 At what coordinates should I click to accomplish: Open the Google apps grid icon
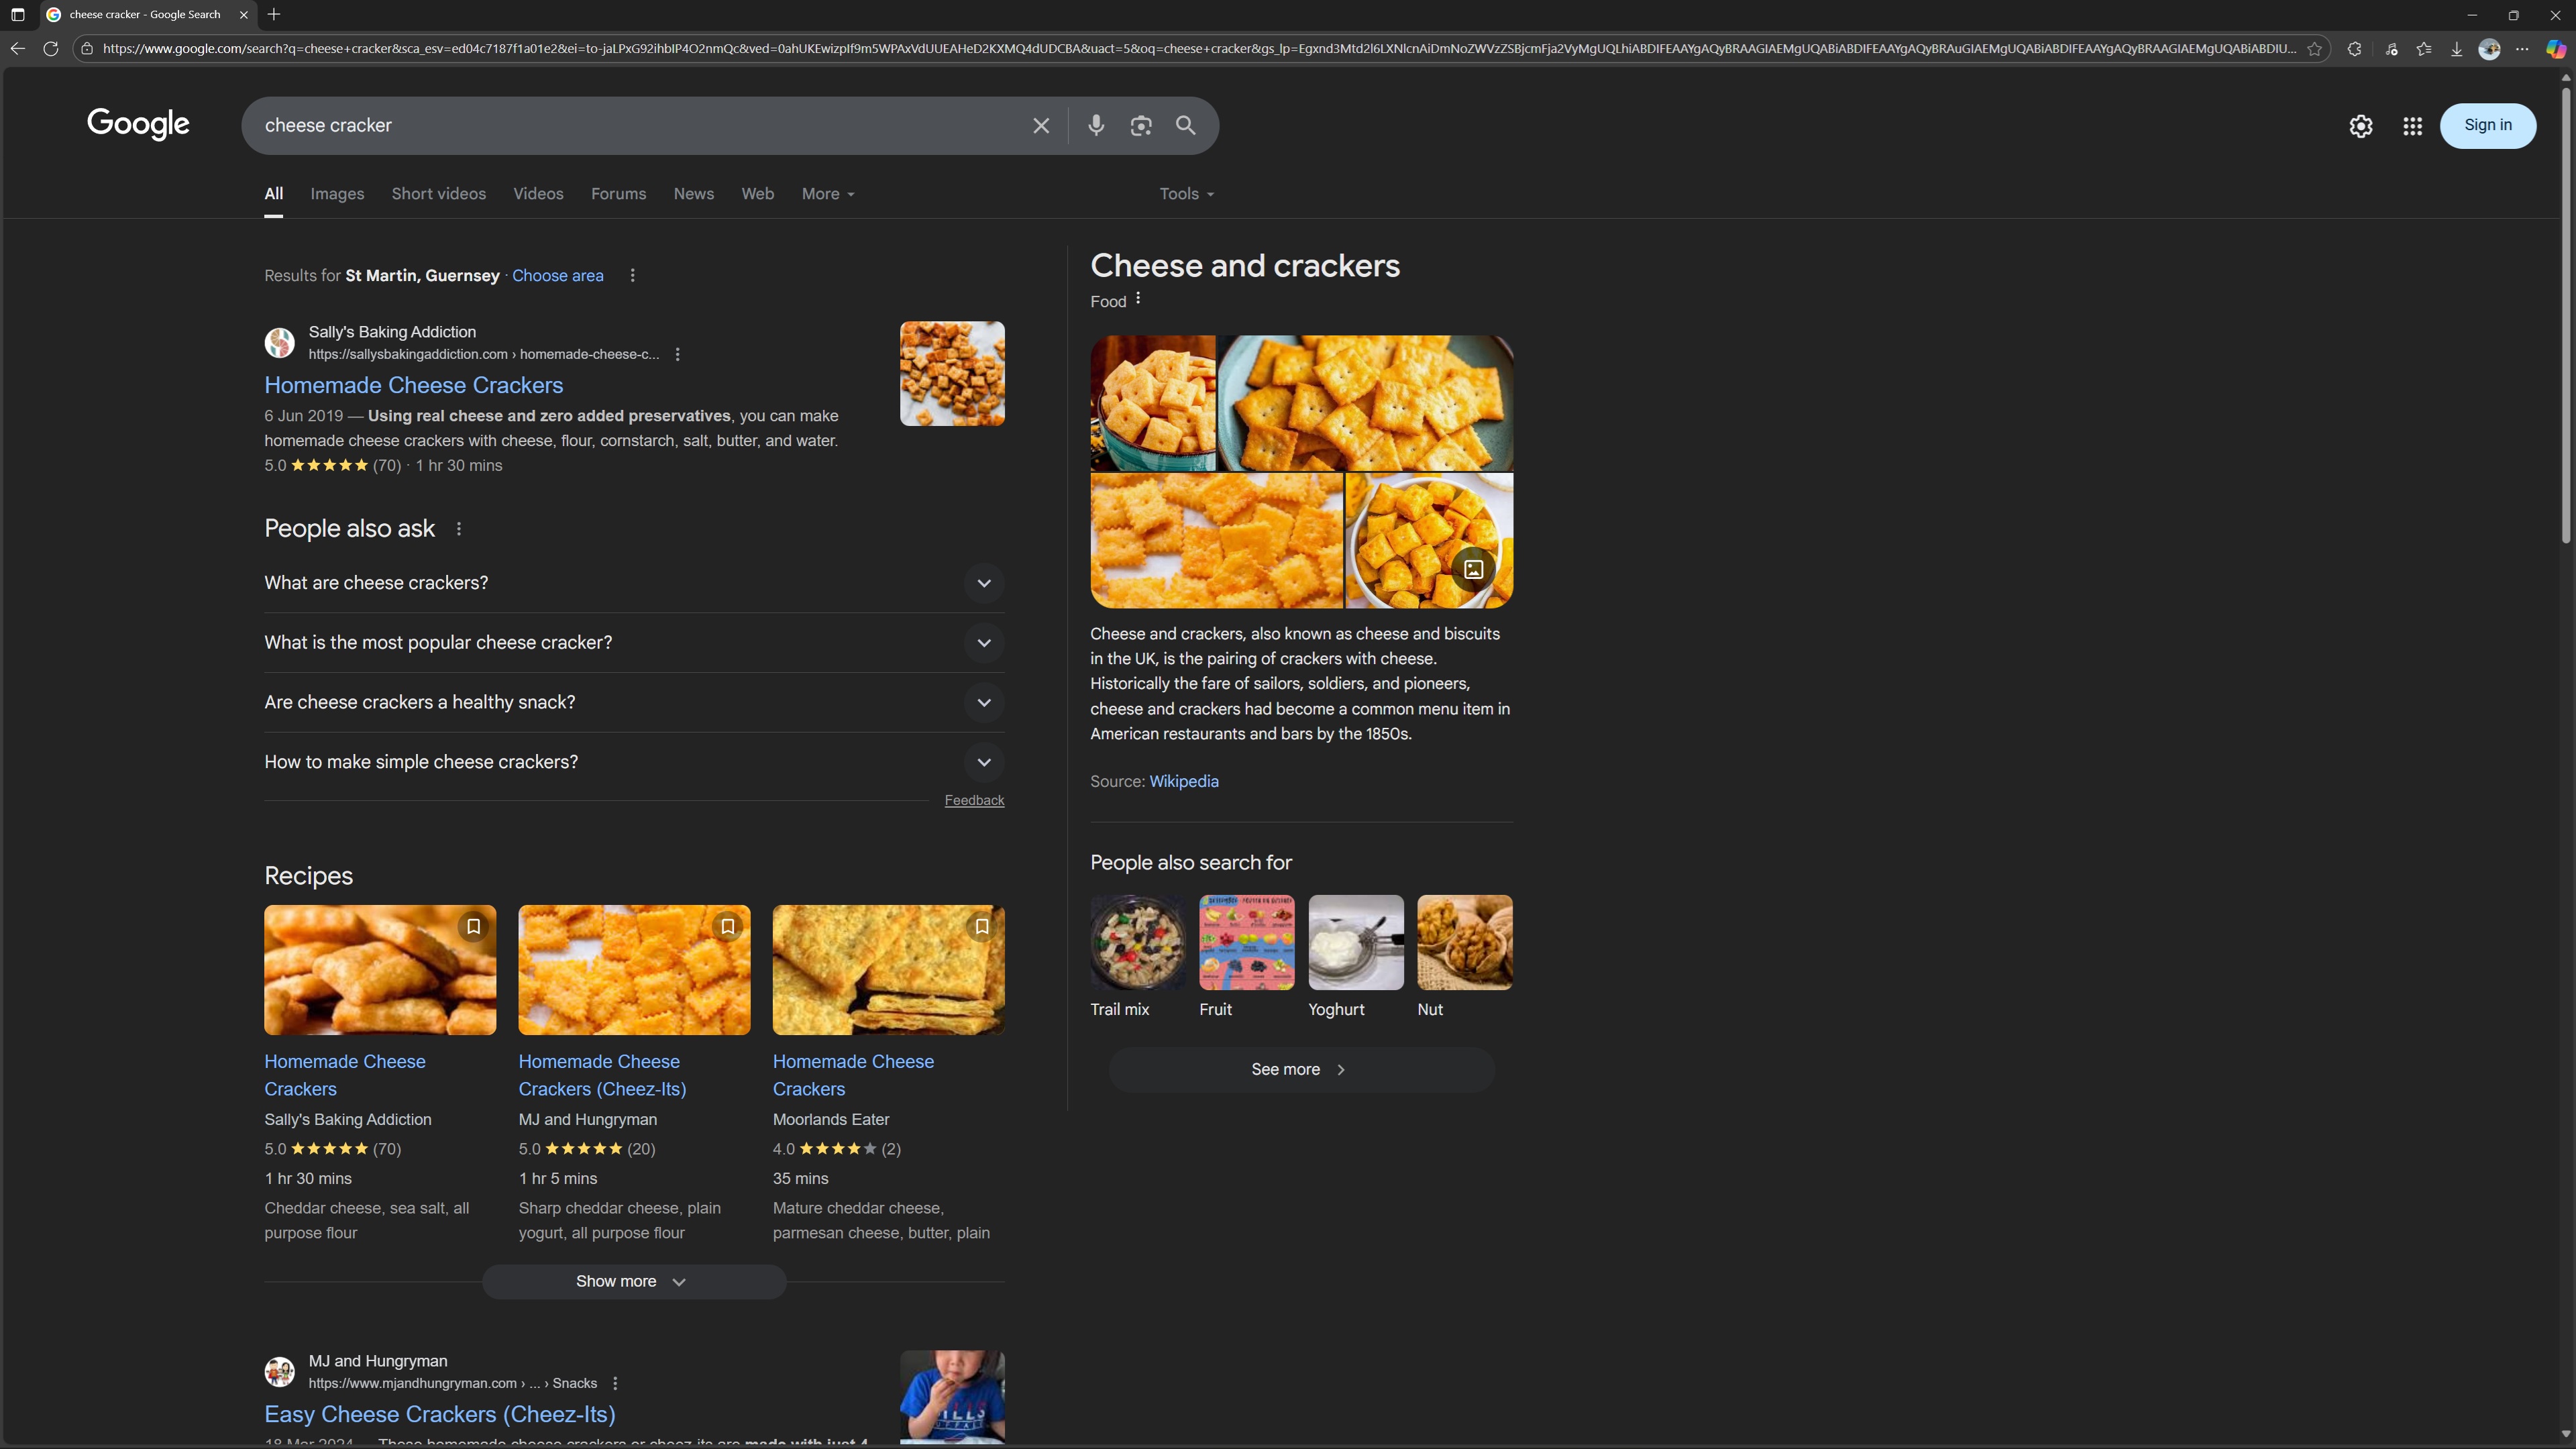tap(2412, 126)
